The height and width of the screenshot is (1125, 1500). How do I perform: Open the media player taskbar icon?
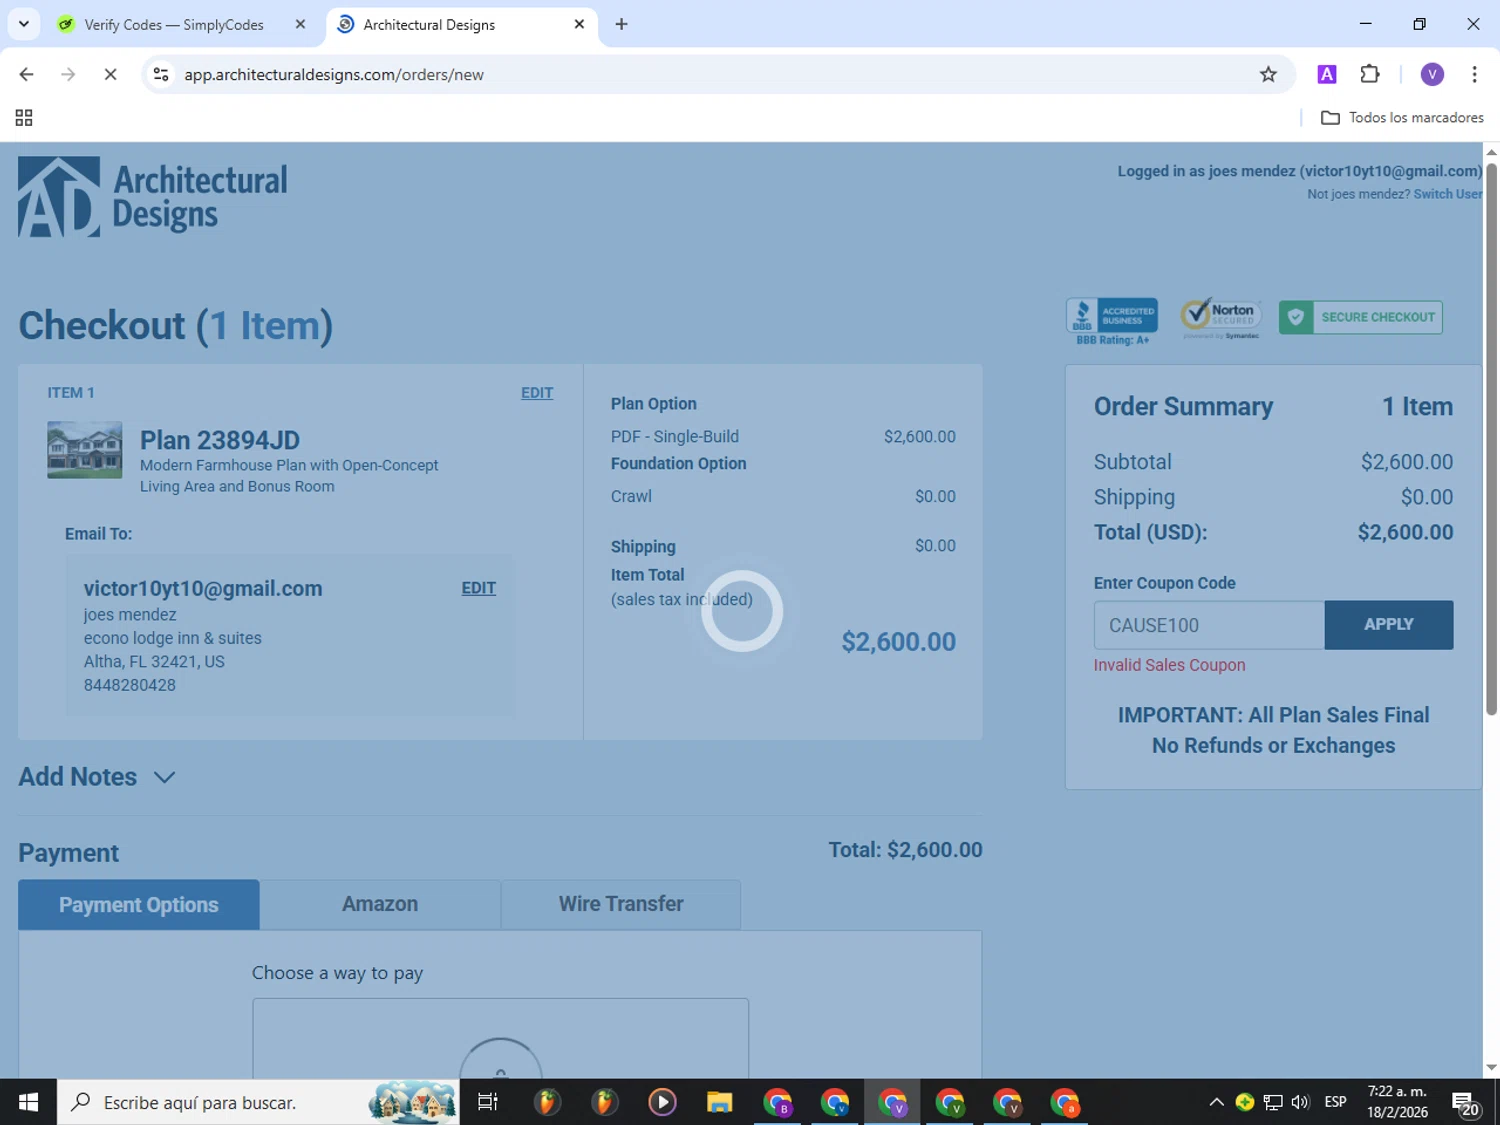[x=662, y=1102]
